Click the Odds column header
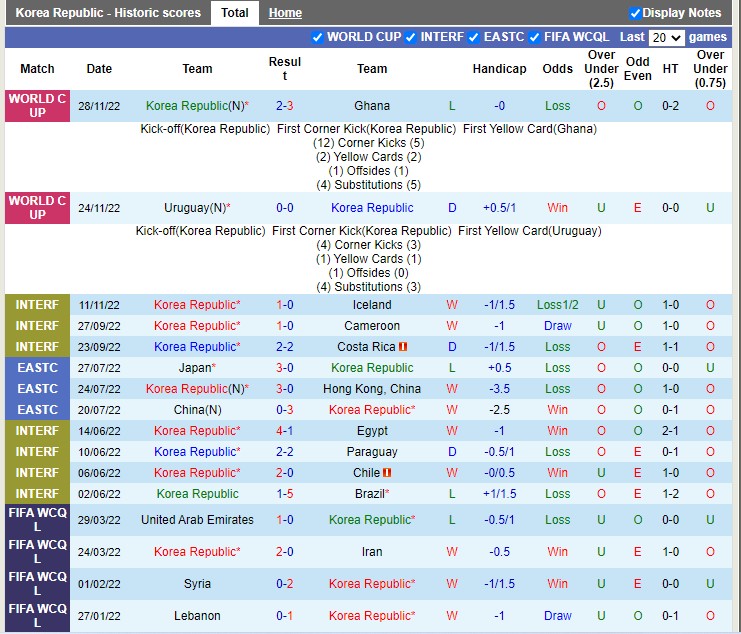The width and height of the screenshot is (741, 634). 558,69
